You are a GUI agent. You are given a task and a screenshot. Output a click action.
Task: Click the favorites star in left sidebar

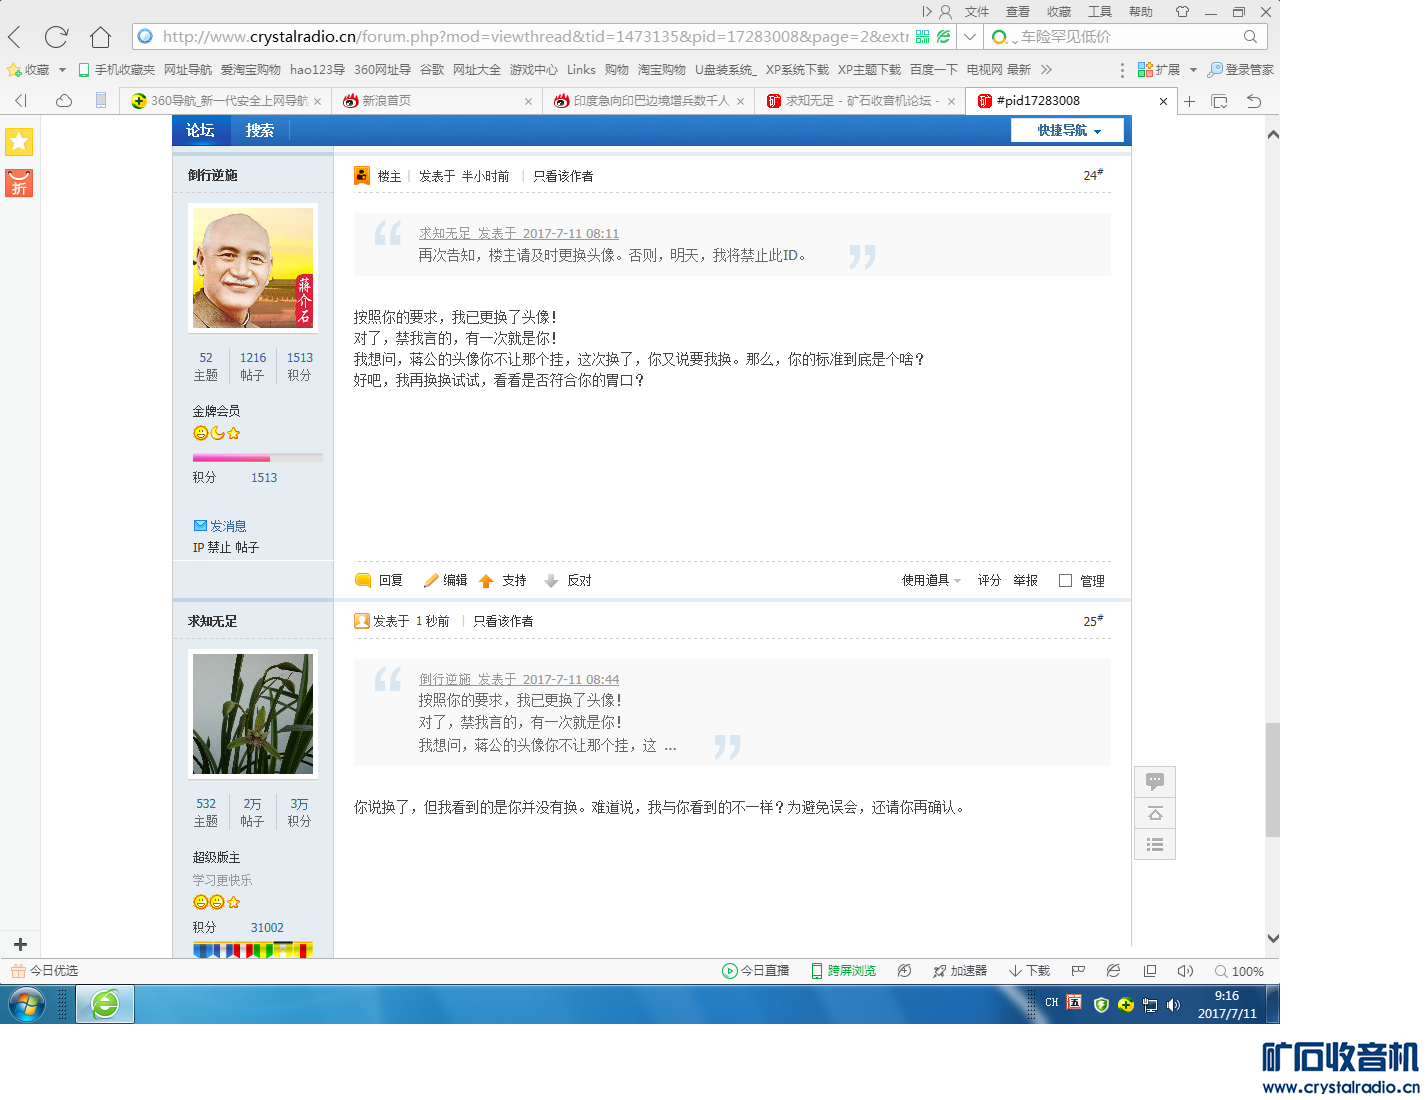[x=19, y=142]
